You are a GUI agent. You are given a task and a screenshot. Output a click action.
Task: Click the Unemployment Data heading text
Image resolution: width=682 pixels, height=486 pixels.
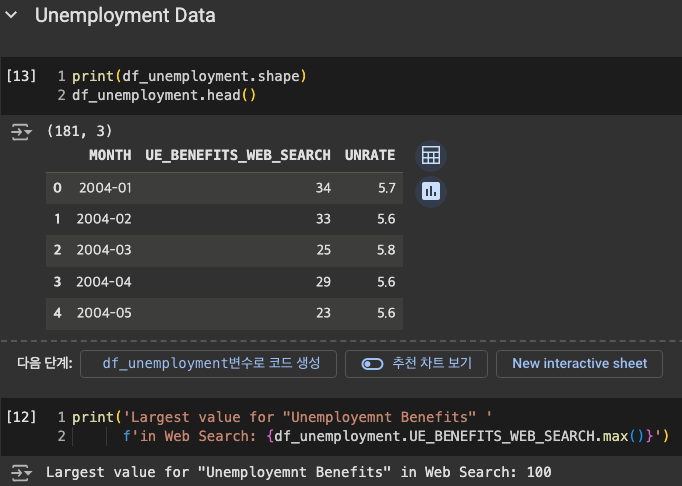point(125,16)
